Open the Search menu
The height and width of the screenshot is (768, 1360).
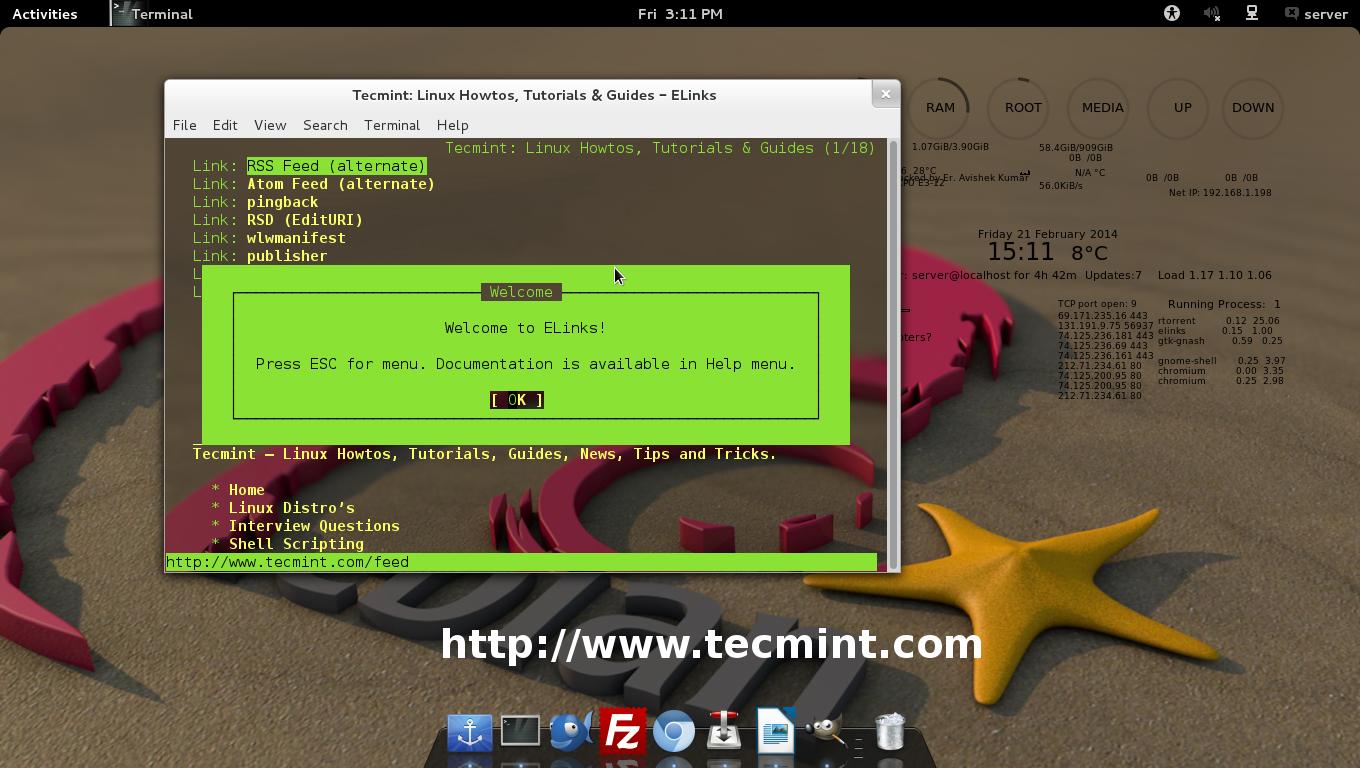click(325, 125)
